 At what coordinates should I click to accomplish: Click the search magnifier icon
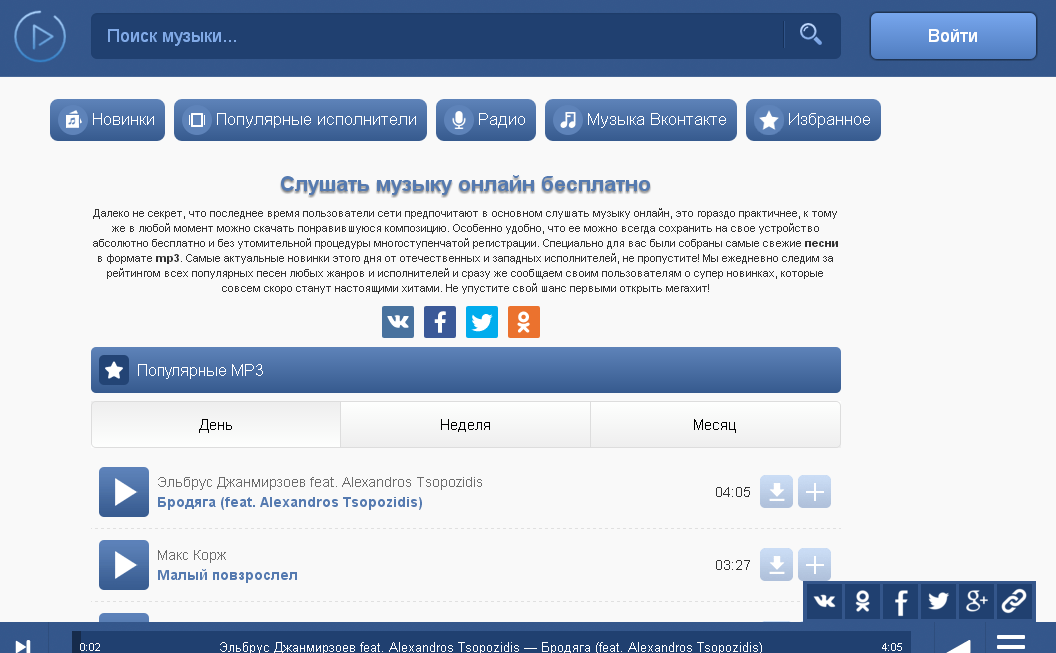coord(811,35)
